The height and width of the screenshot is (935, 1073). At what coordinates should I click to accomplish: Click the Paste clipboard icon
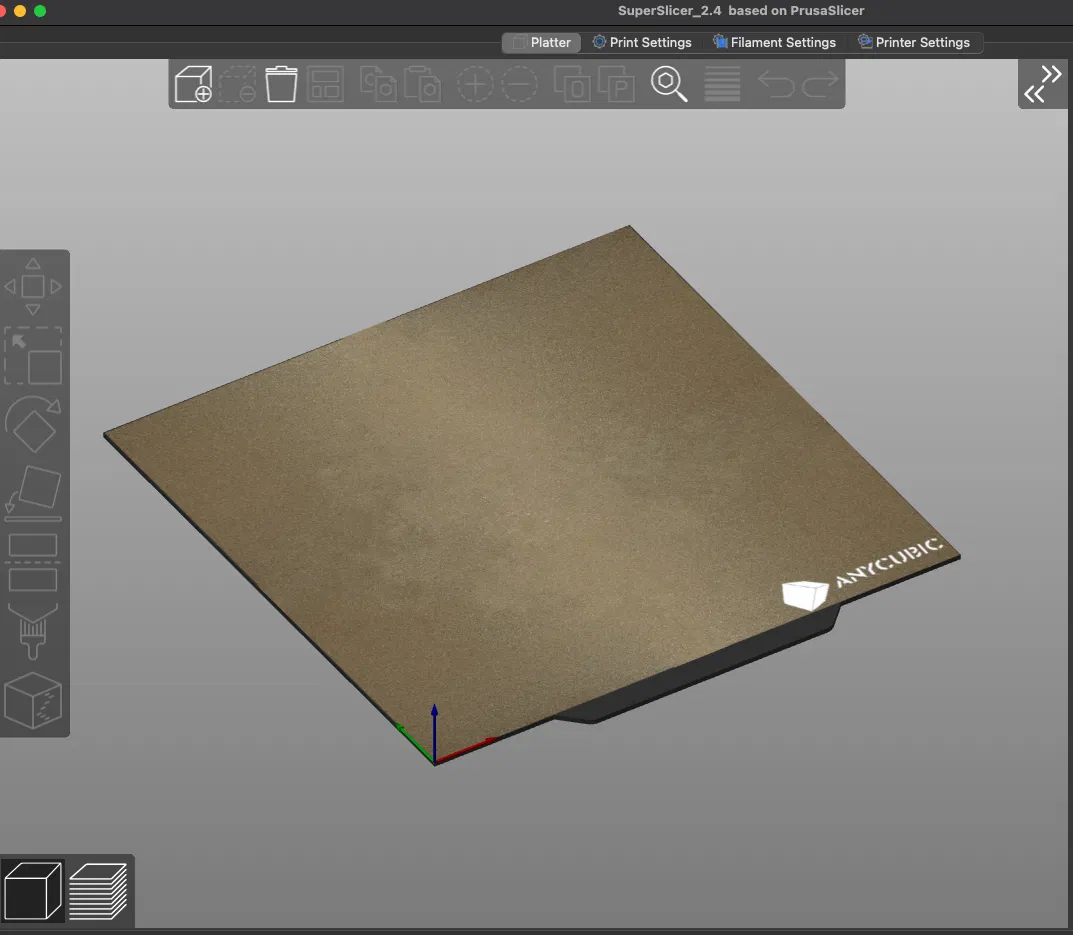pyautogui.click(x=422, y=84)
